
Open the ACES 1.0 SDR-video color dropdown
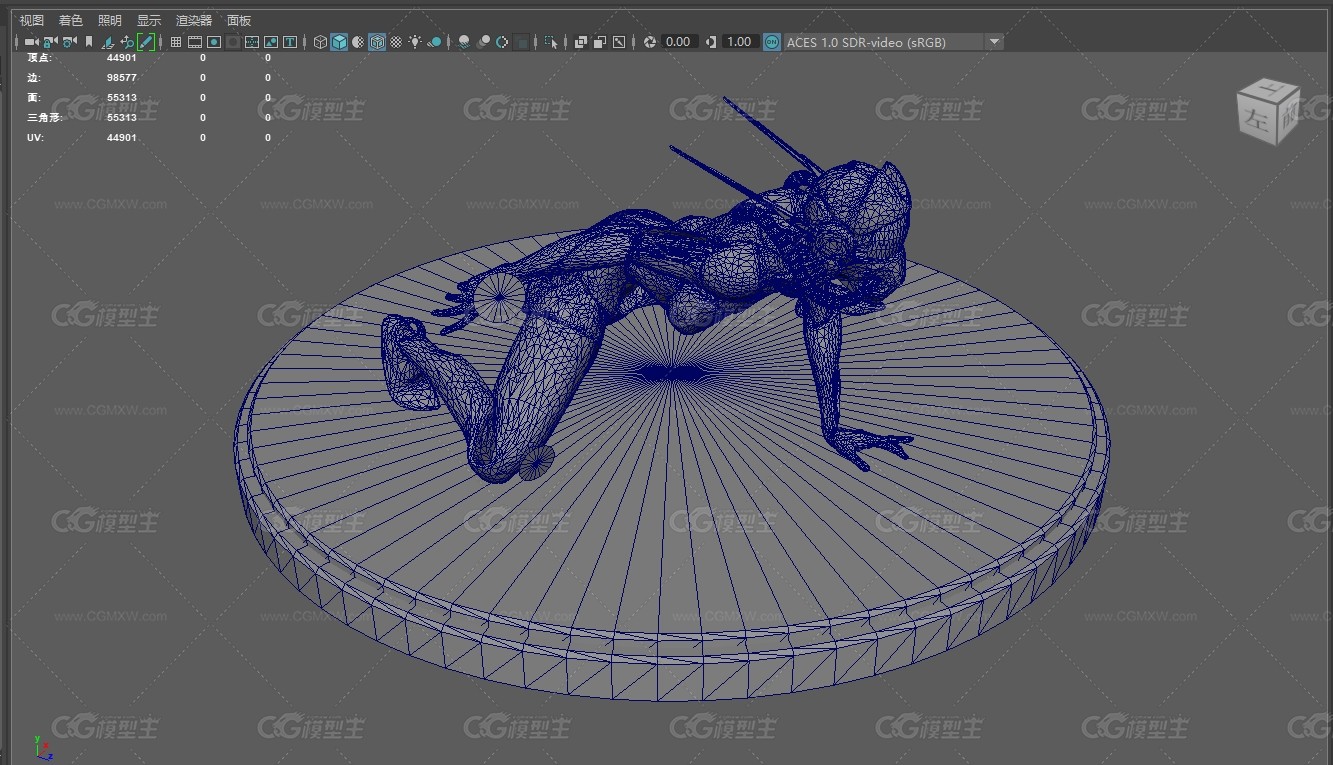(893, 42)
